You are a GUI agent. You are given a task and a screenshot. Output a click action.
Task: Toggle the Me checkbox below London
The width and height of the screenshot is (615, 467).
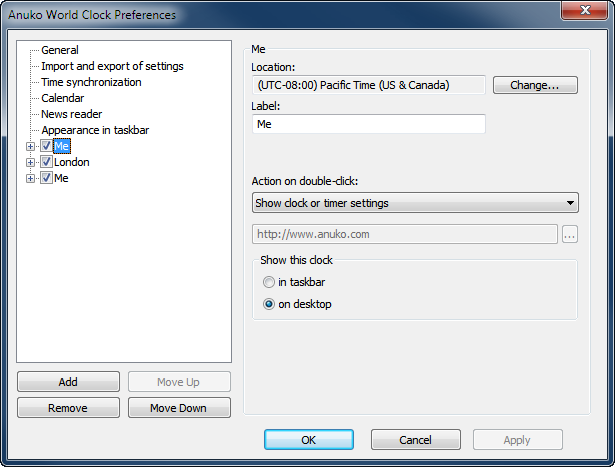click(46, 178)
